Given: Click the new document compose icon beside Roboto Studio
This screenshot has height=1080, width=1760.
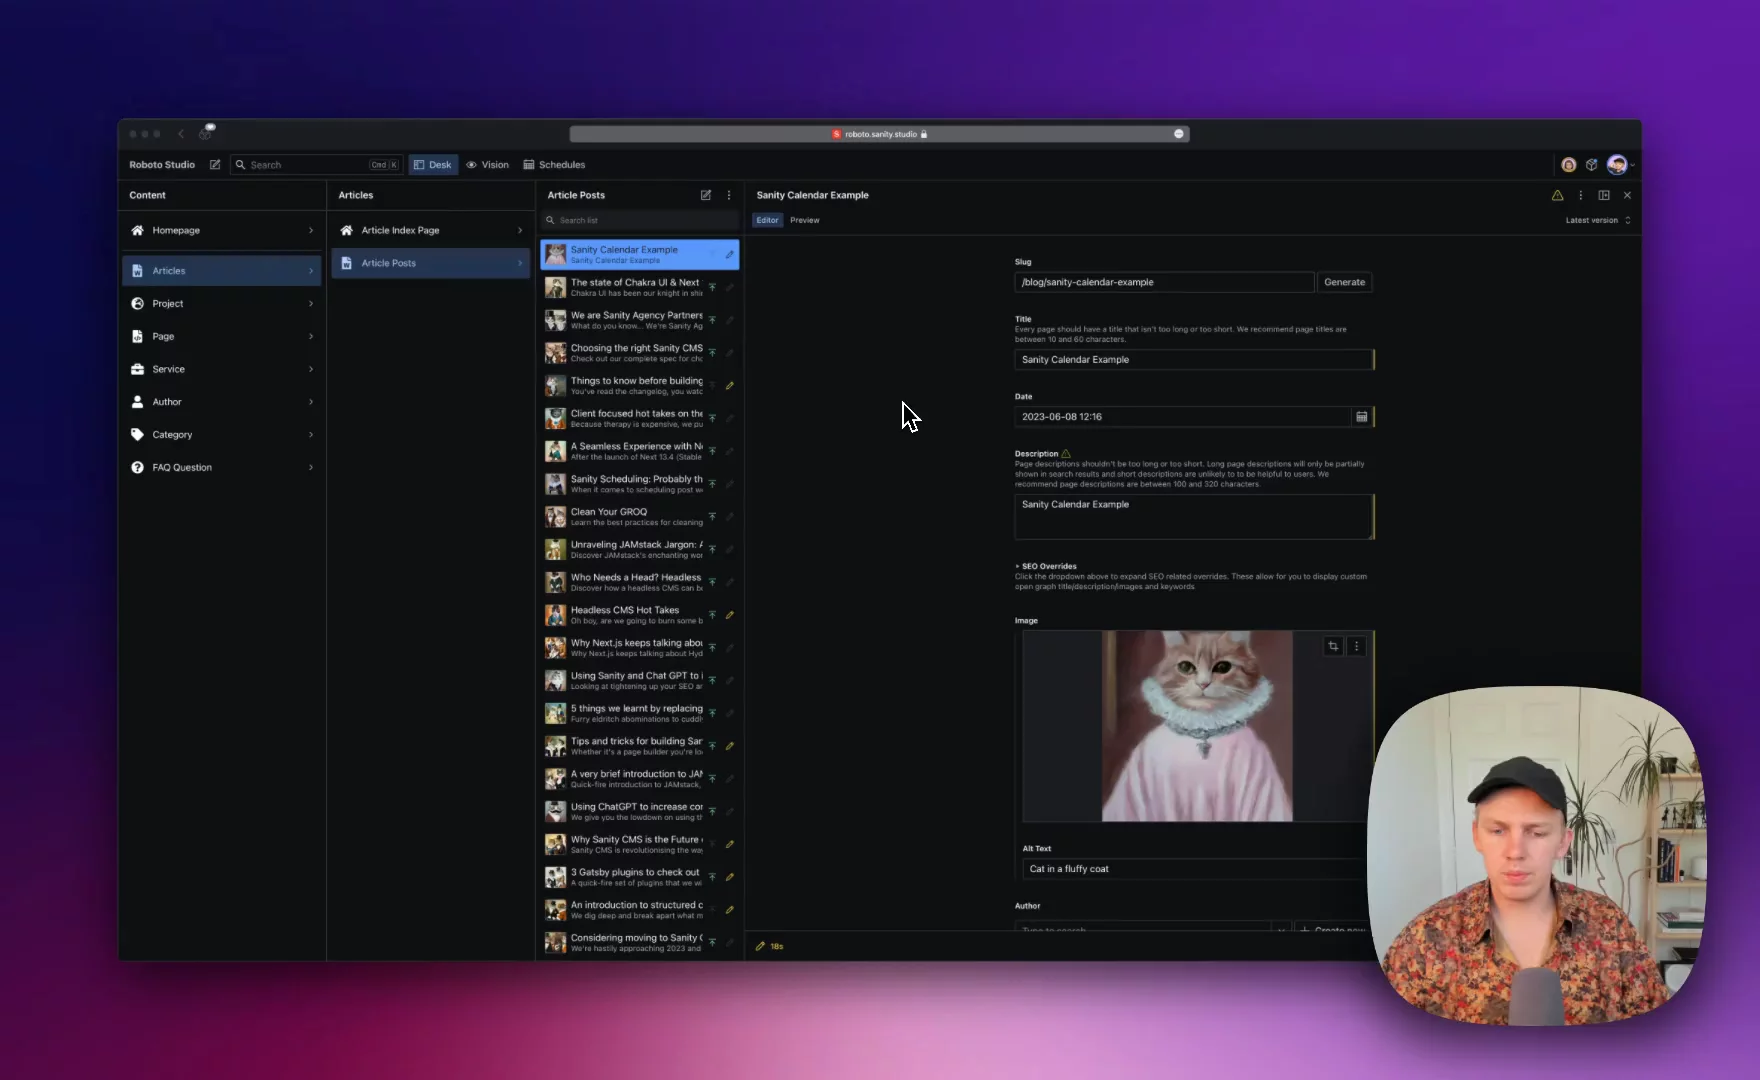Looking at the screenshot, I should point(215,165).
